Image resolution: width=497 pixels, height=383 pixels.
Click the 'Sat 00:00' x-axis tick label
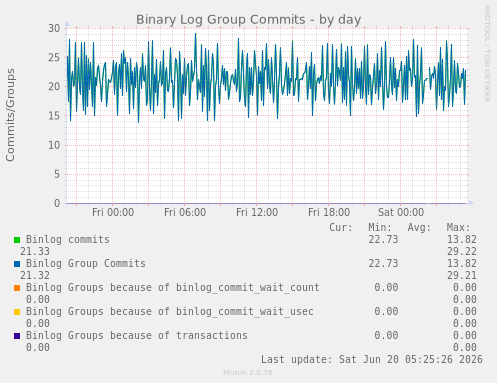(x=401, y=212)
